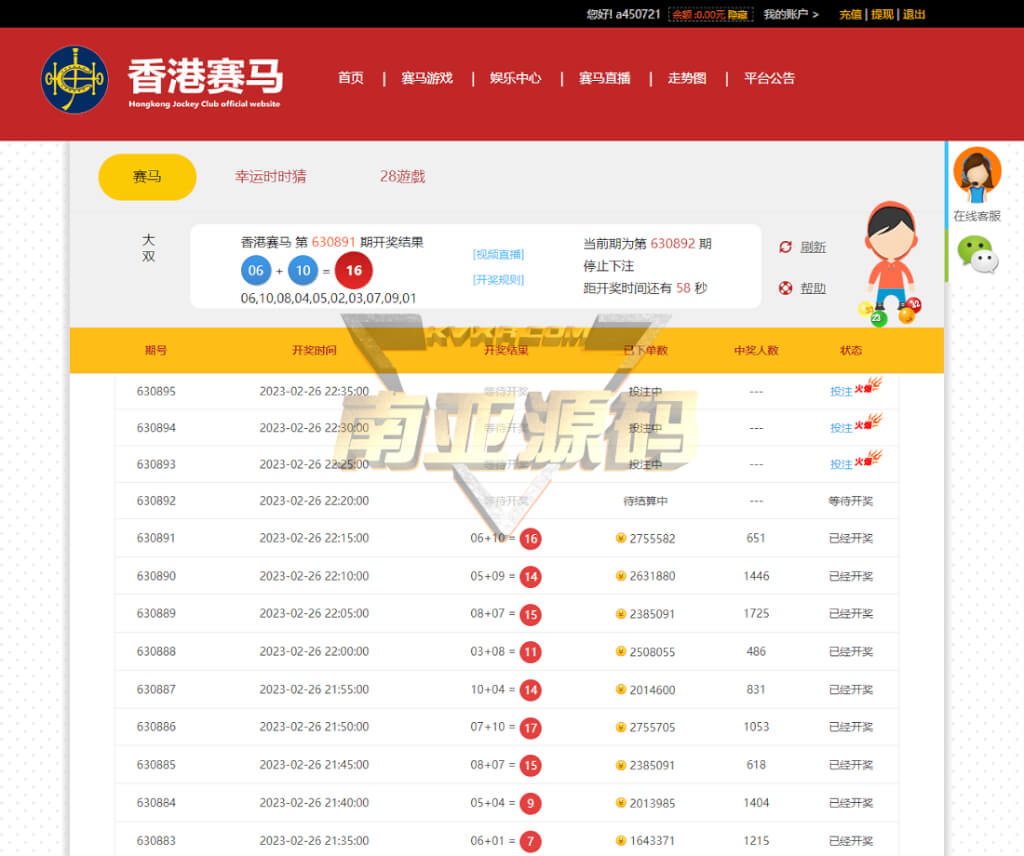The height and width of the screenshot is (856, 1024).
Task: Open 赛马游戏 from the navigation bar
Action: [x=427, y=78]
